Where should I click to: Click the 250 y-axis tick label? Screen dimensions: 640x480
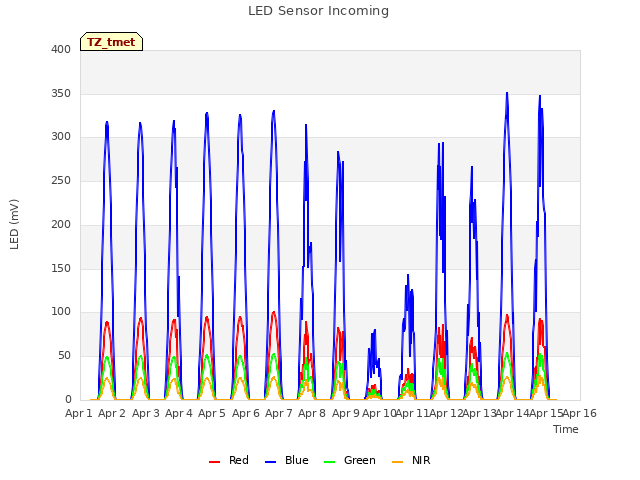[x=61, y=180]
